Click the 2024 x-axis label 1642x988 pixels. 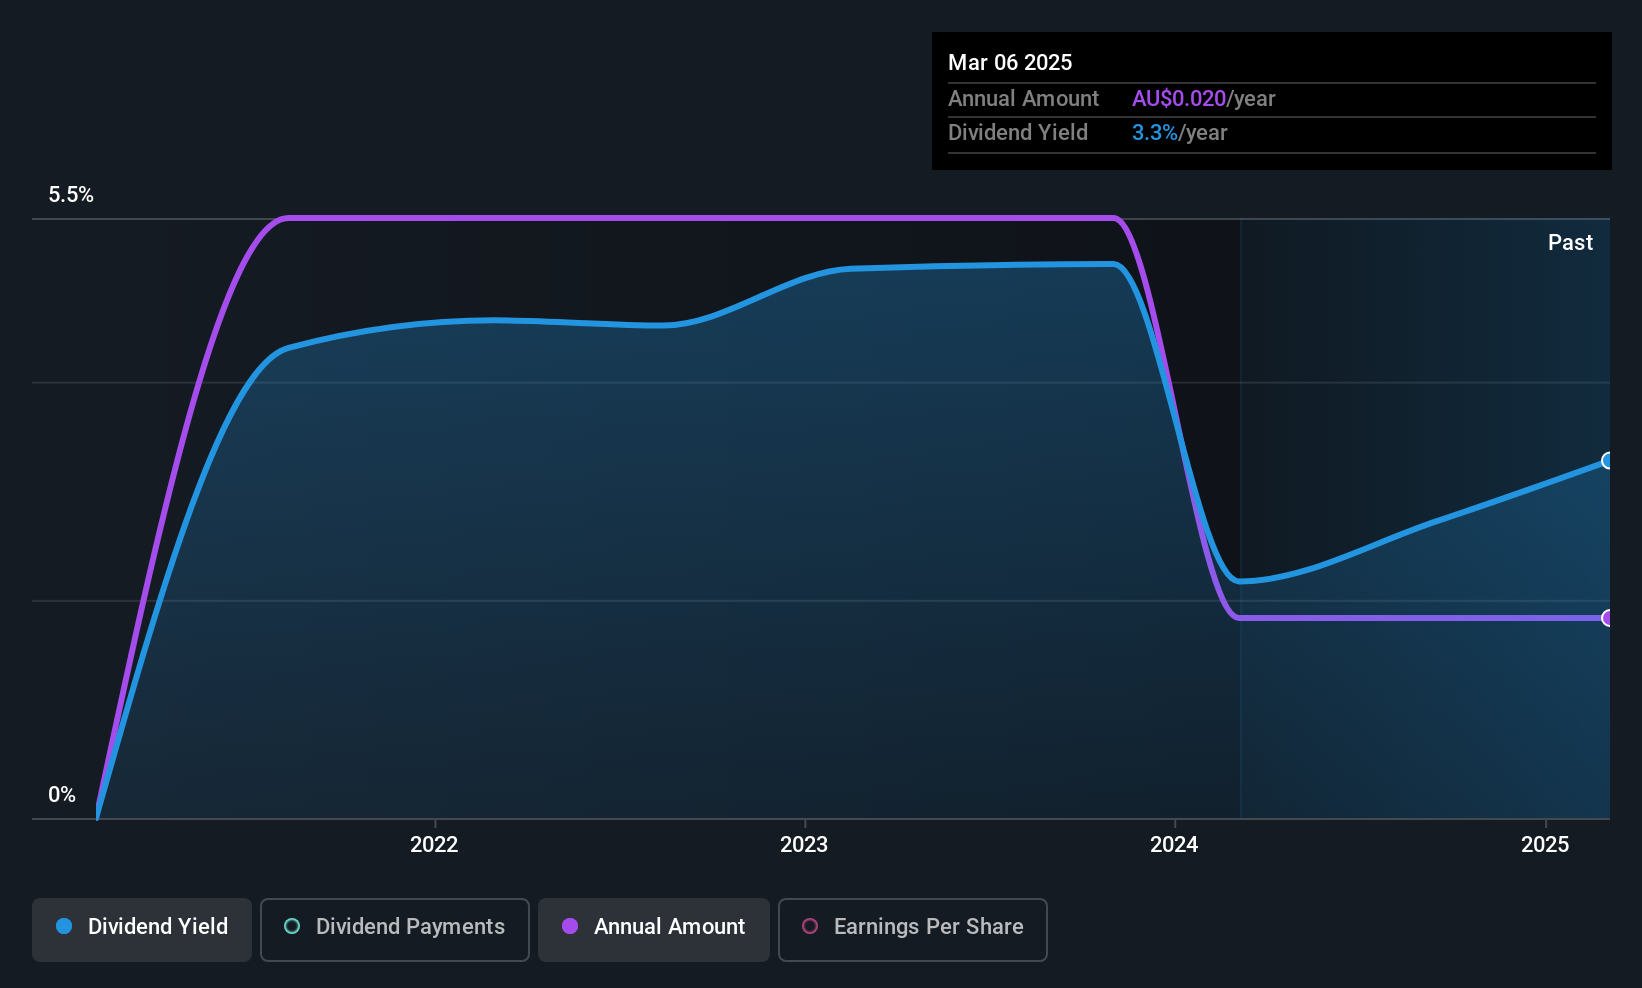coord(1174,845)
